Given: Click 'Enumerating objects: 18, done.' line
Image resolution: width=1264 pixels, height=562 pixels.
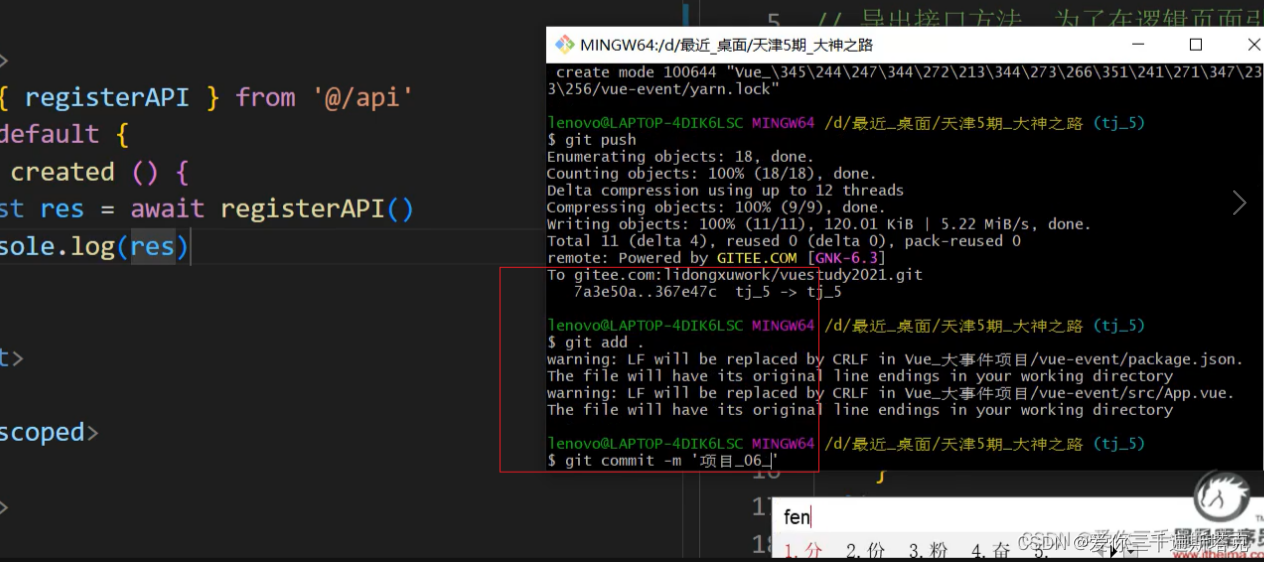Looking at the screenshot, I should (681, 157).
